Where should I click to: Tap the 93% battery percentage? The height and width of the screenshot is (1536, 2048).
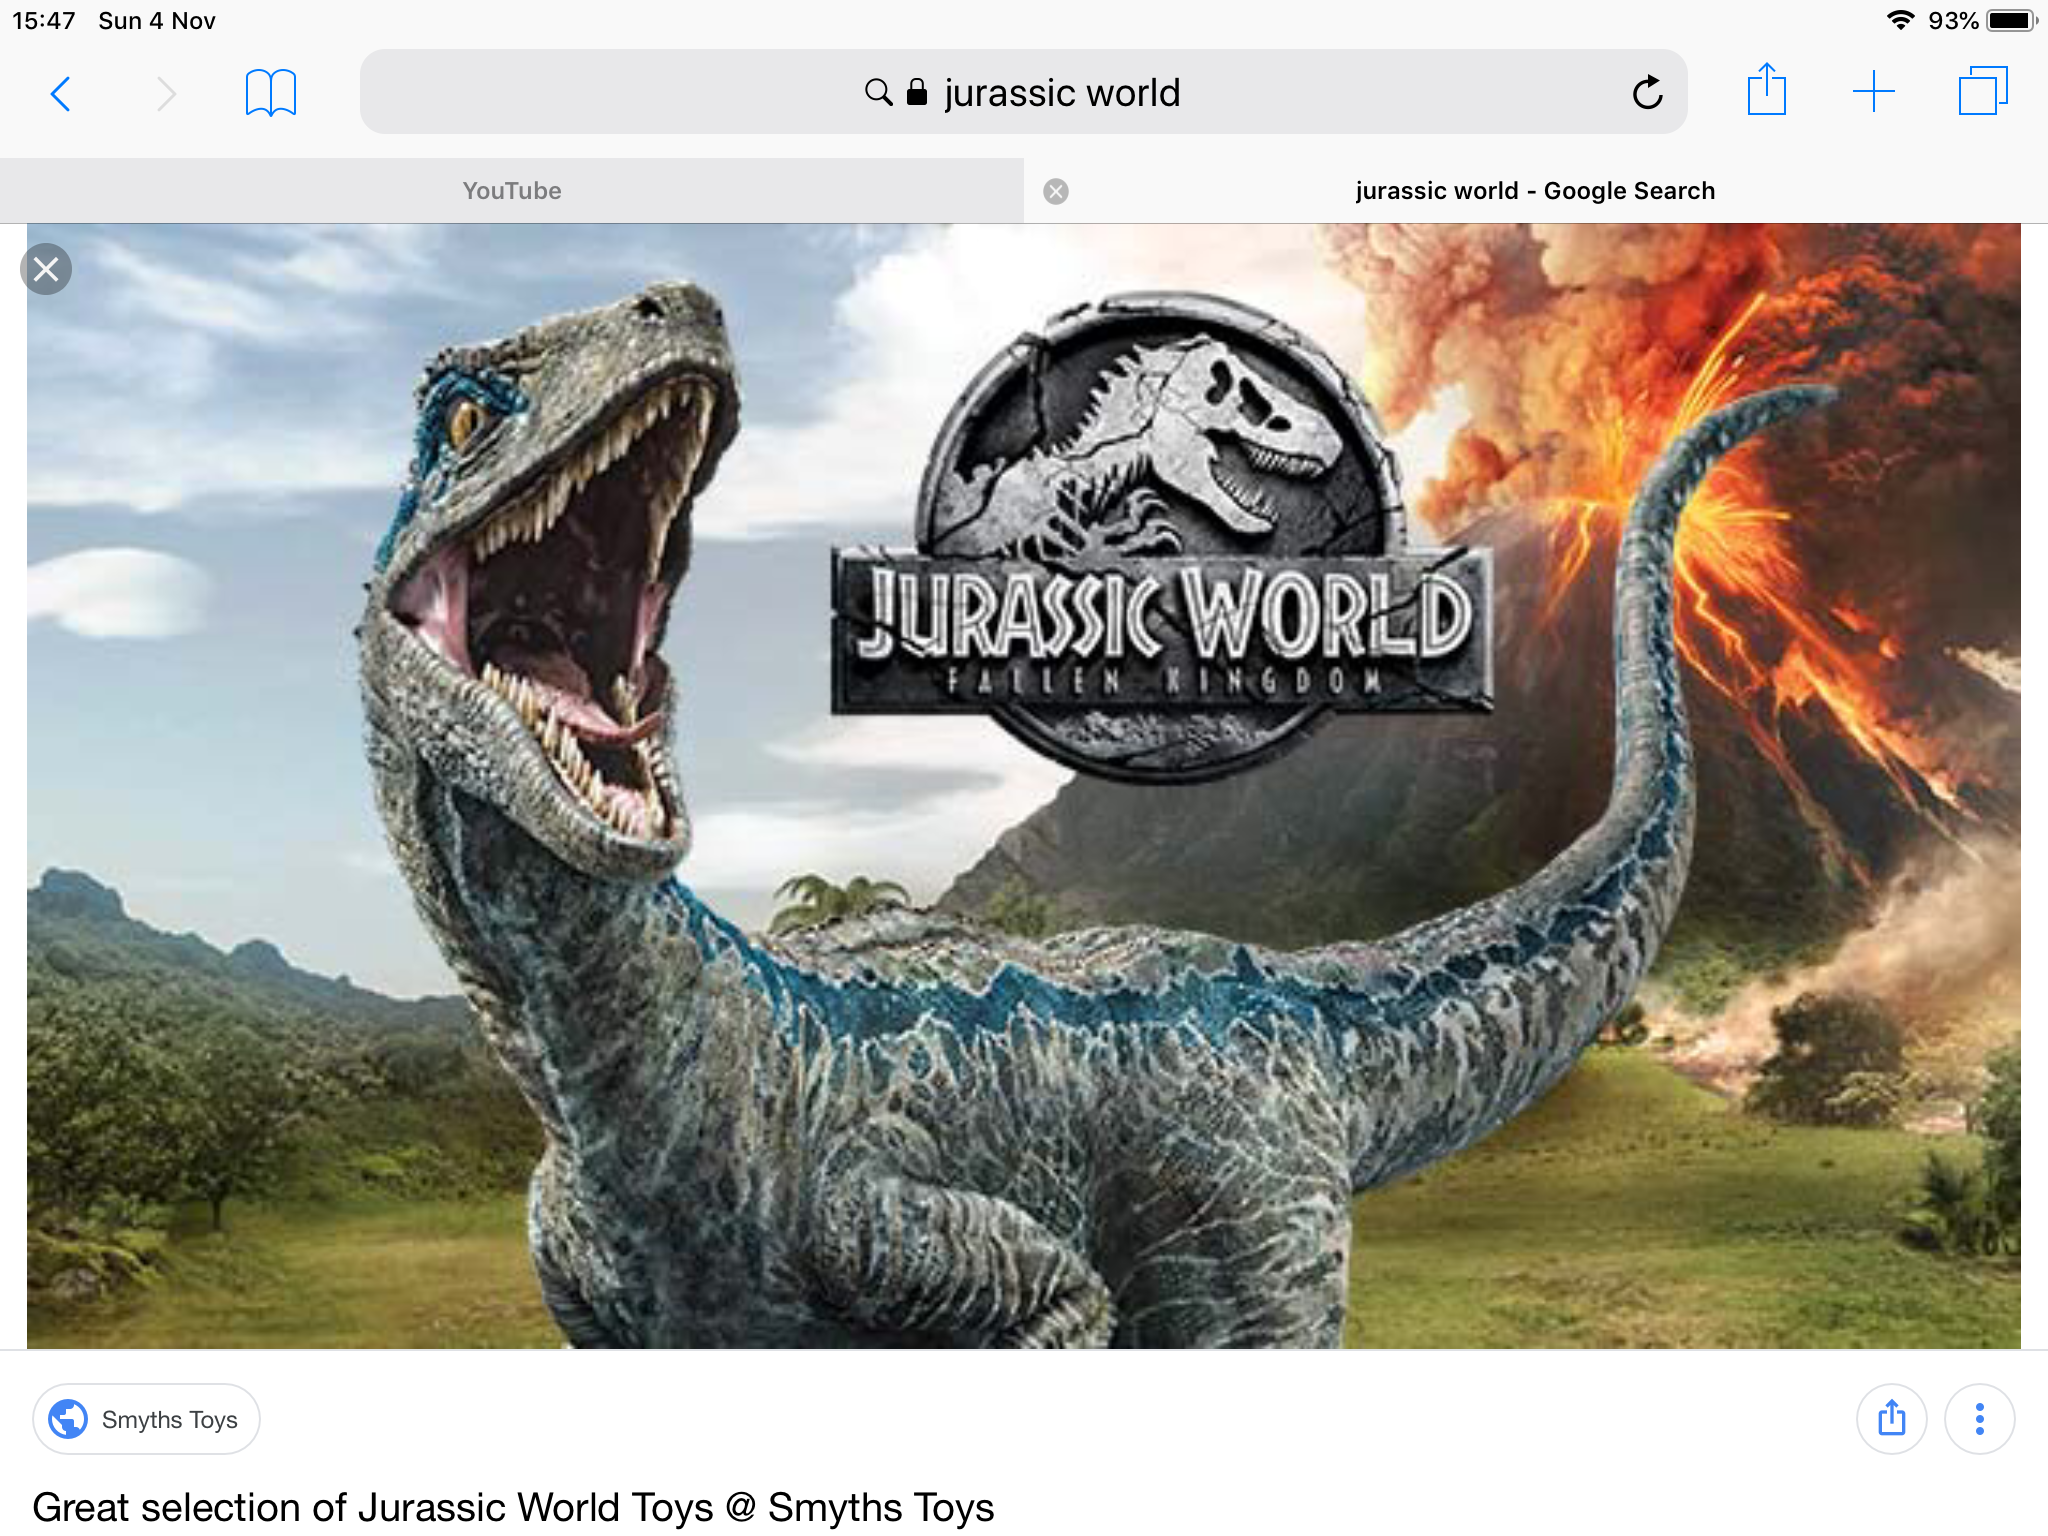point(1953,21)
